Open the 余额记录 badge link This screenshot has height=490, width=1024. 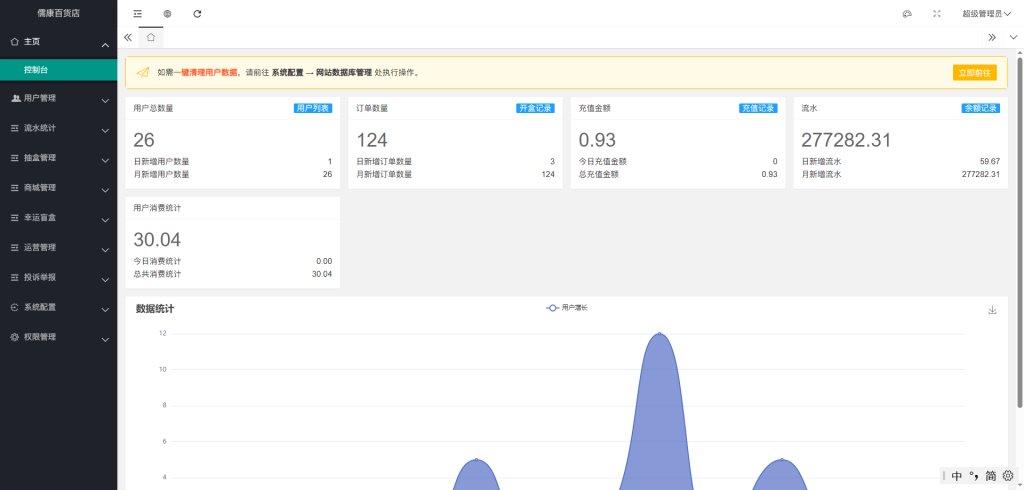coord(981,108)
